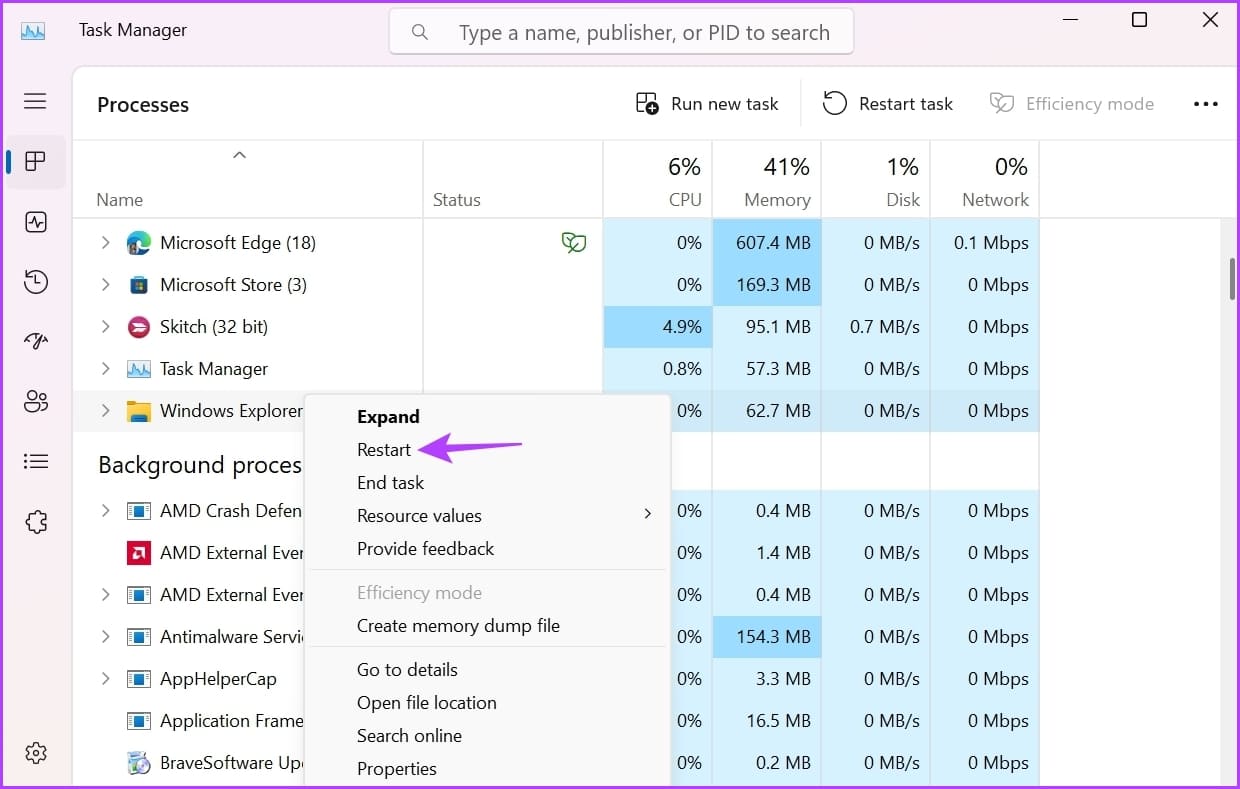Expand the AMD Crash Defender process
The width and height of the screenshot is (1240, 789).
click(x=105, y=511)
